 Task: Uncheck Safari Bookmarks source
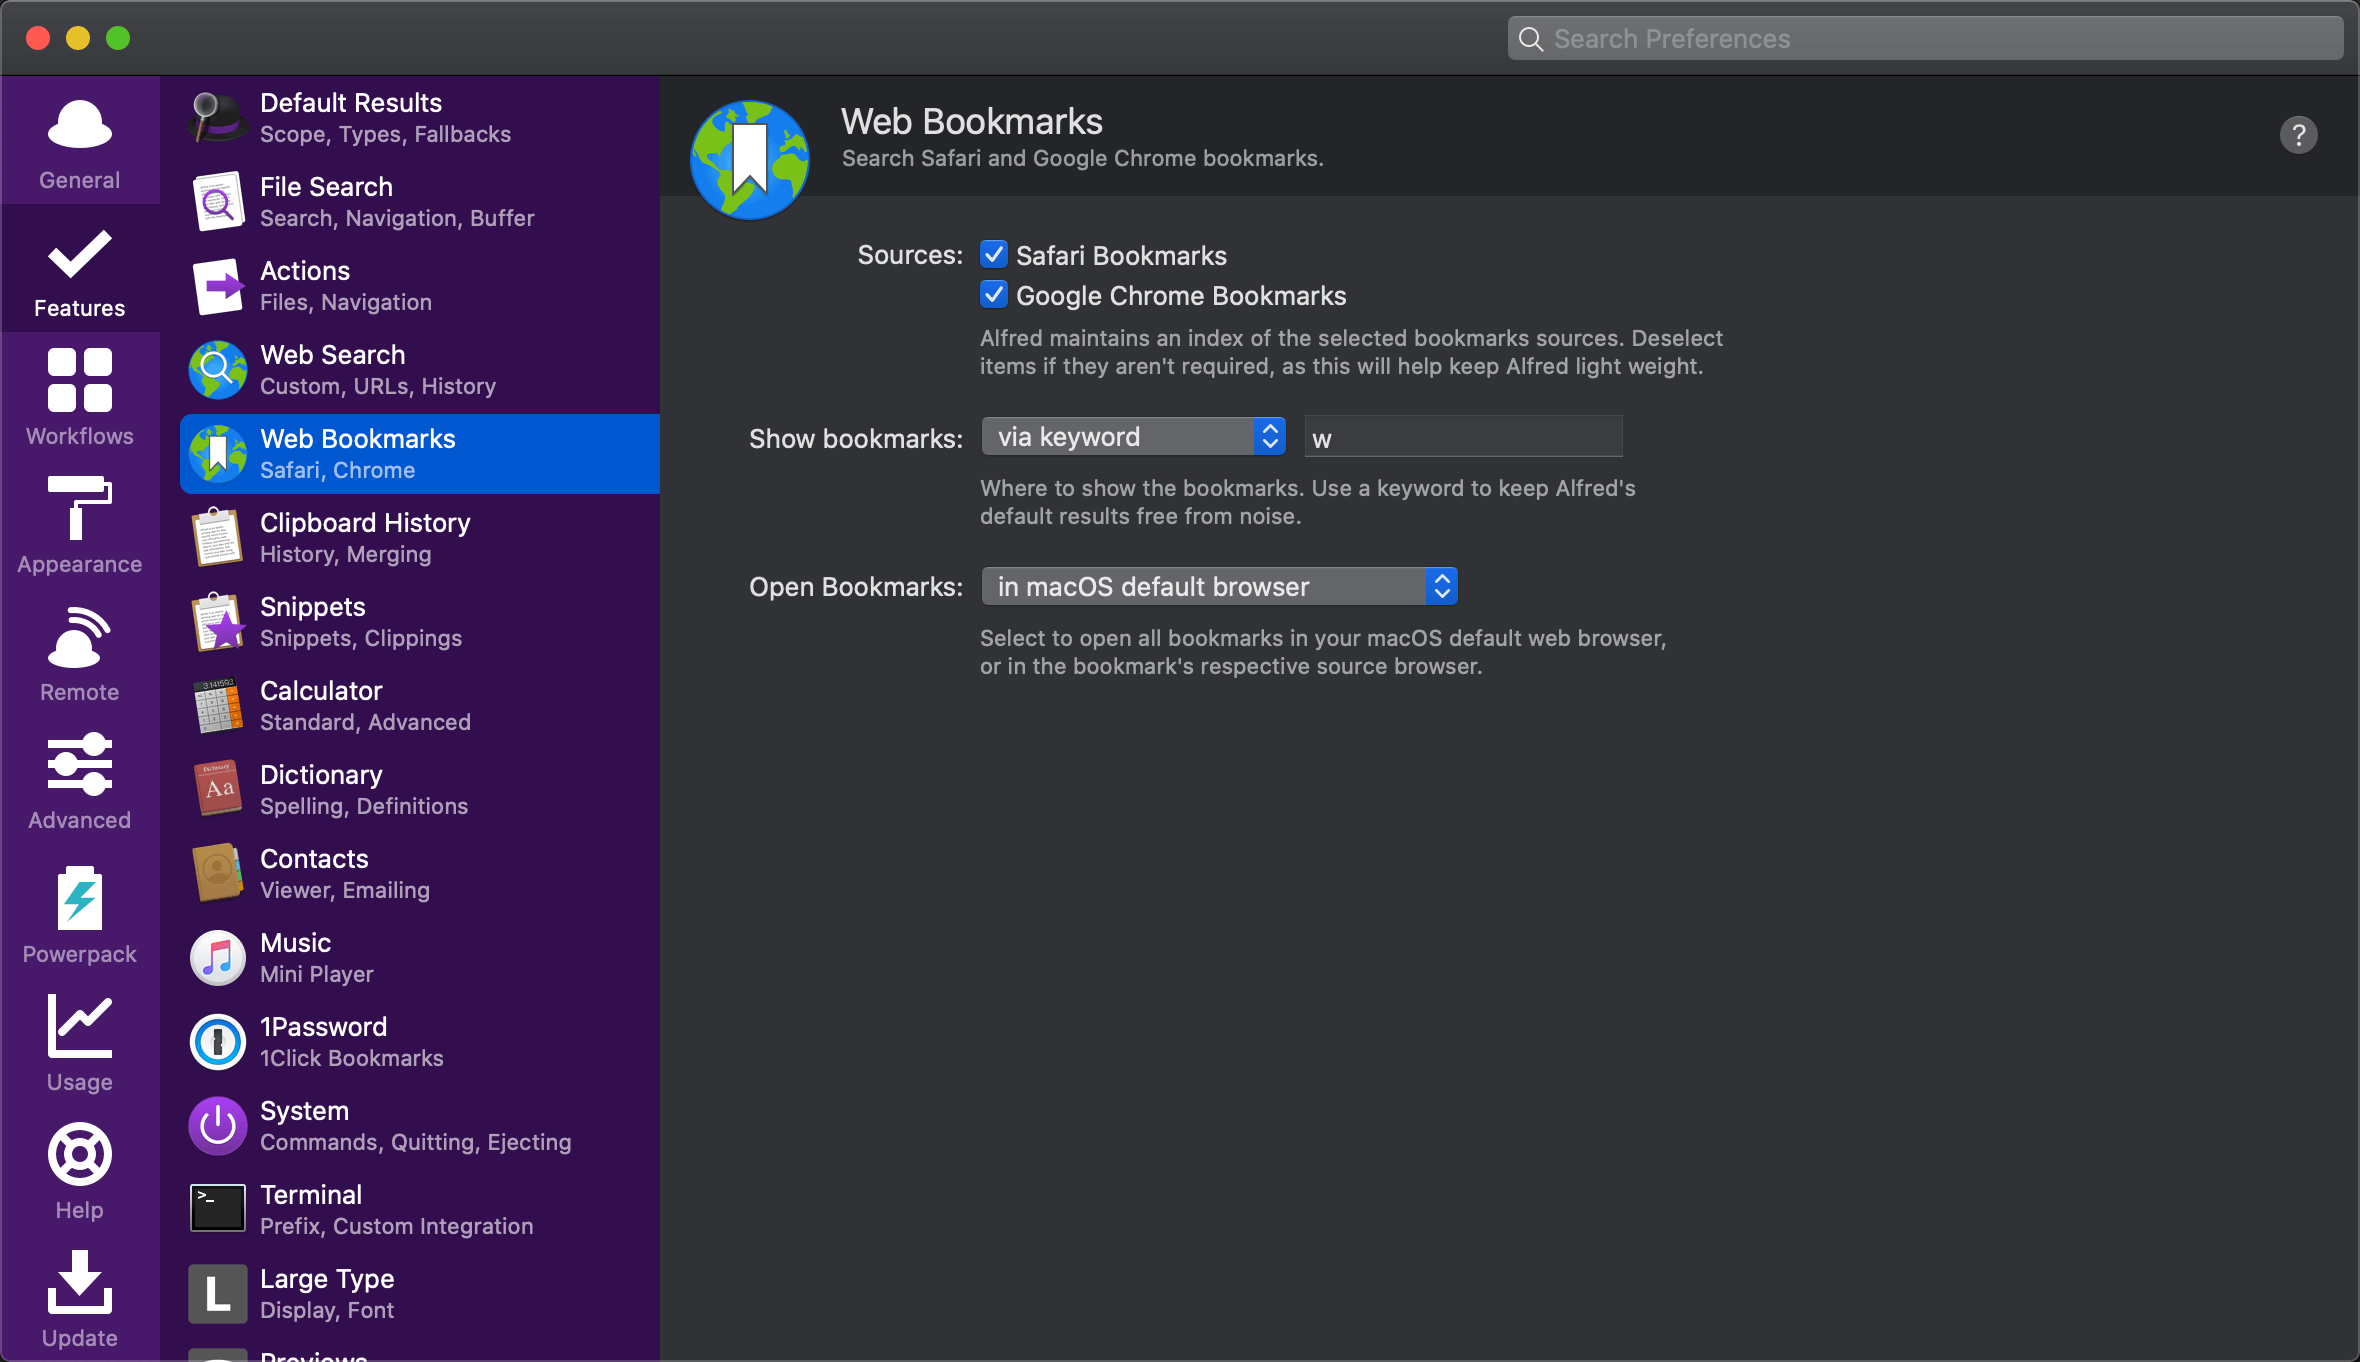point(993,255)
